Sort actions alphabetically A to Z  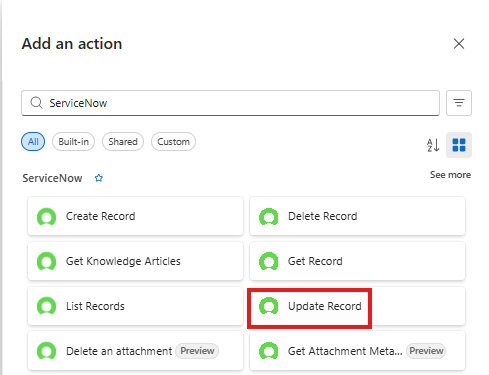pyautogui.click(x=433, y=145)
